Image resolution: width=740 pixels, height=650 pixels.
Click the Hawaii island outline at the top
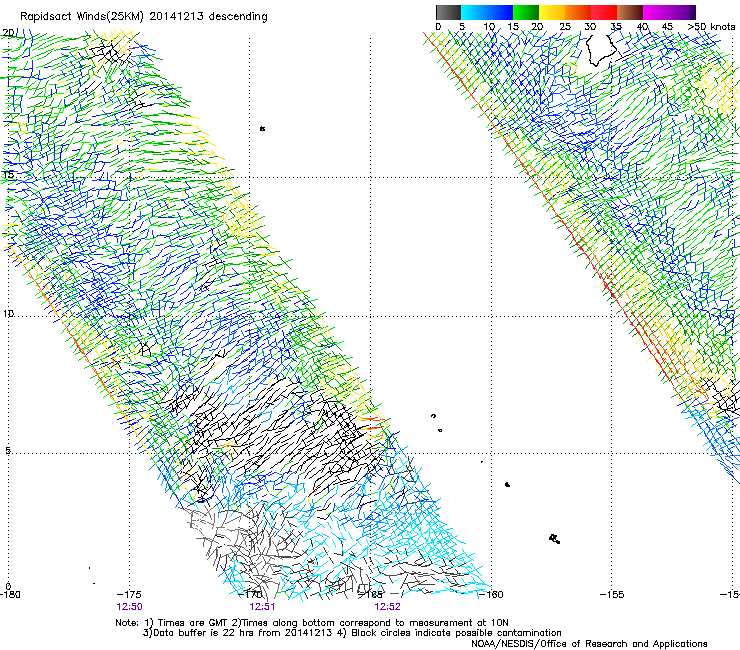[x=601, y=51]
